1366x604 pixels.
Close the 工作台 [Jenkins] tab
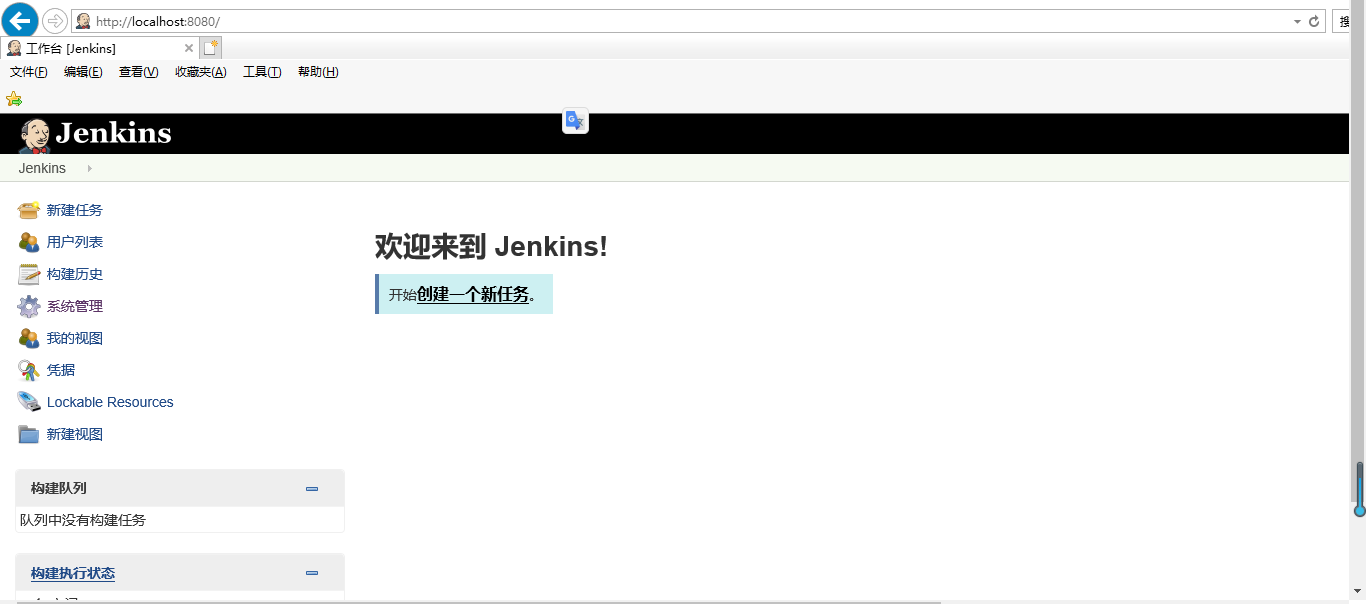point(188,48)
